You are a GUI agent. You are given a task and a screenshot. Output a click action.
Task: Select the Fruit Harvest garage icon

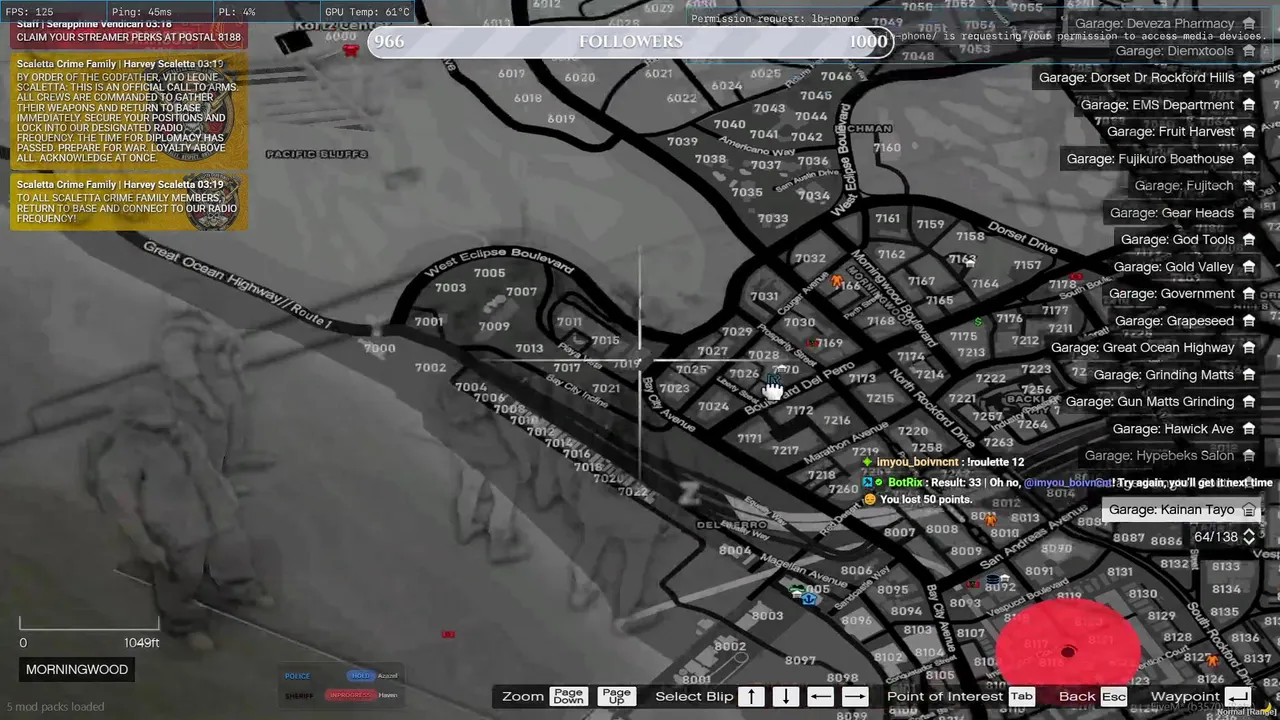click(x=1249, y=131)
